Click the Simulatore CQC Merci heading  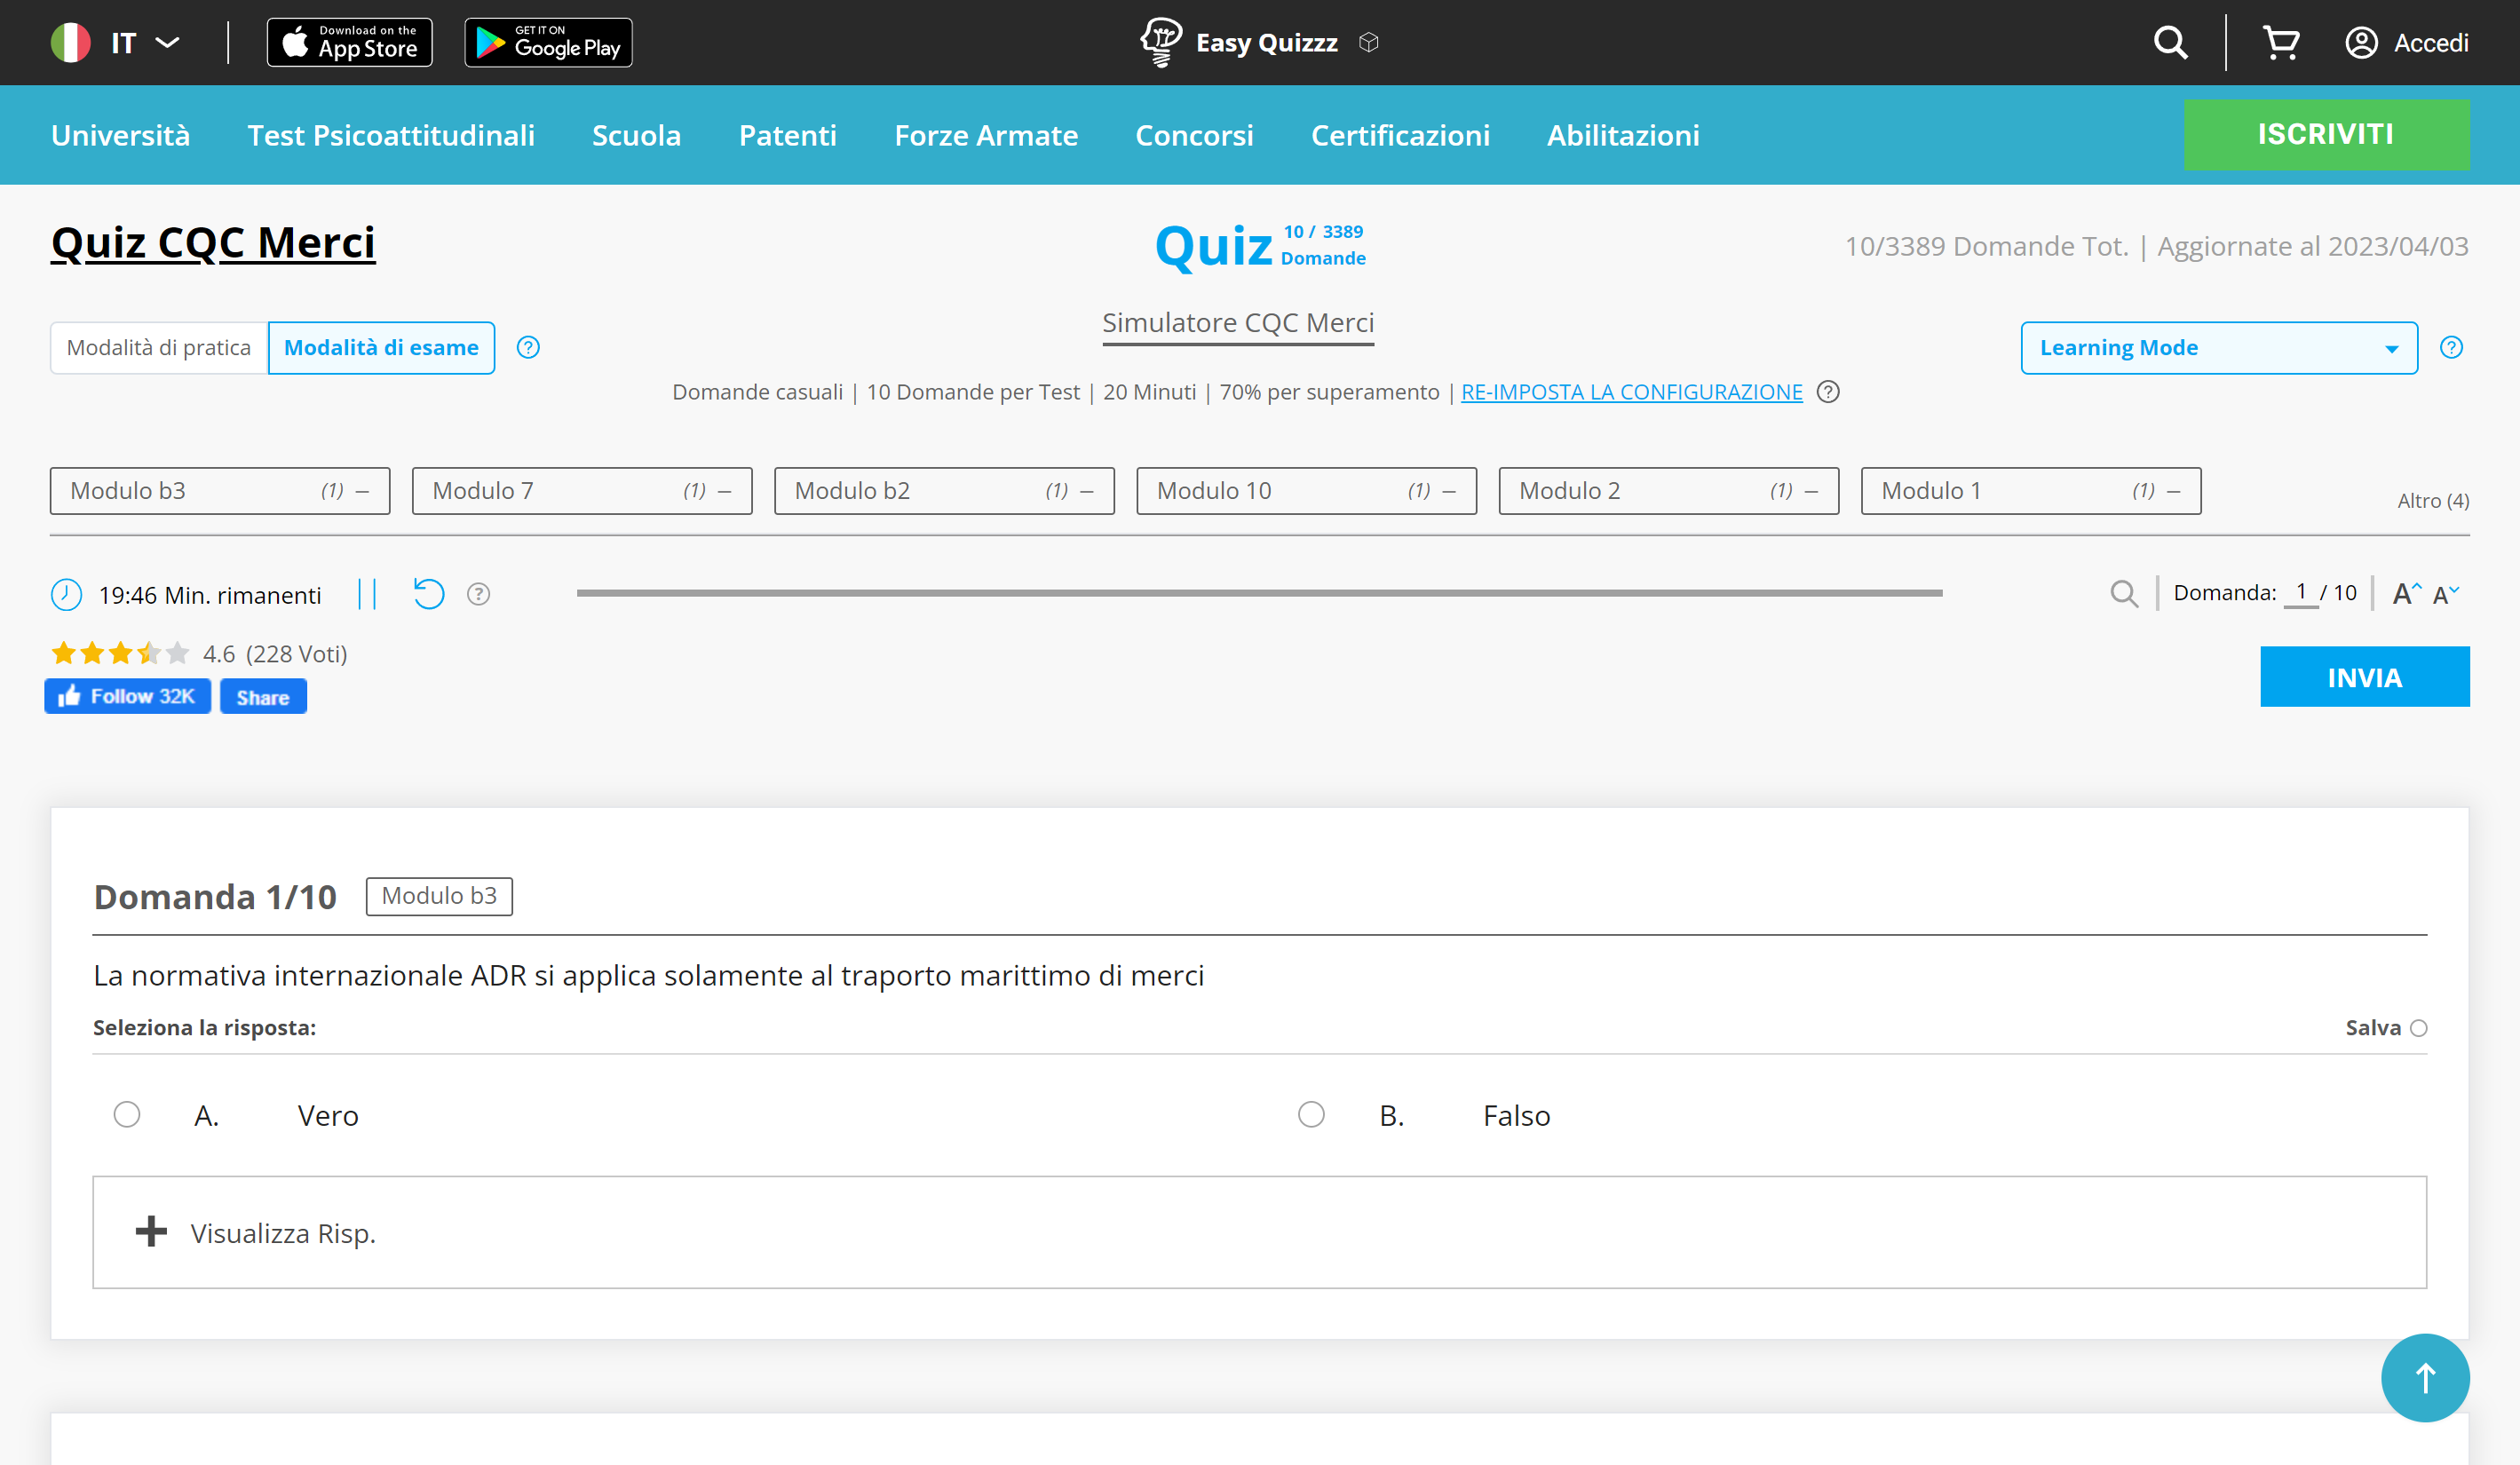tap(1238, 323)
